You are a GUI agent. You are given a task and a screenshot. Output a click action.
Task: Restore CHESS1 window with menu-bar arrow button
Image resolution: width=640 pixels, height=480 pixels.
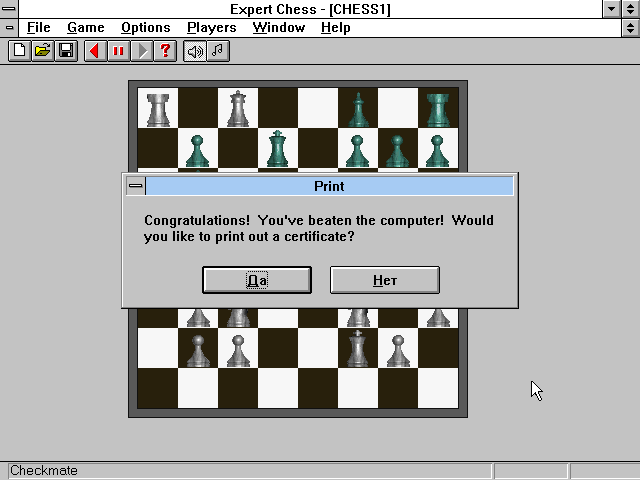coord(631,28)
